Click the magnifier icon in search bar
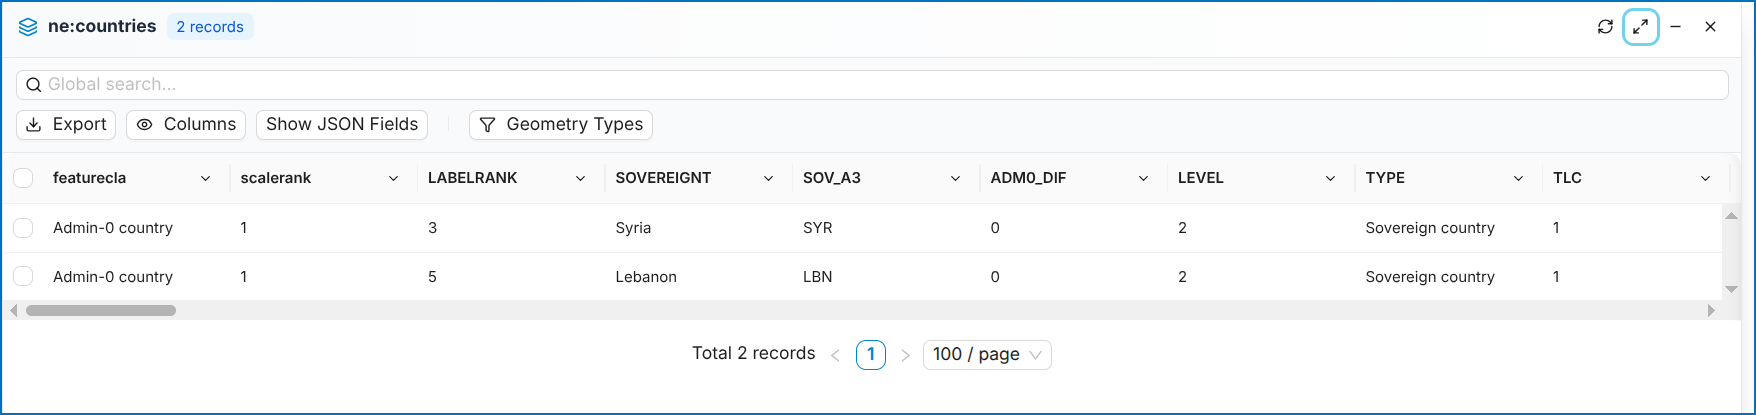The width and height of the screenshot is (1756, 415). pyautogui.click(x=34, y=85)
